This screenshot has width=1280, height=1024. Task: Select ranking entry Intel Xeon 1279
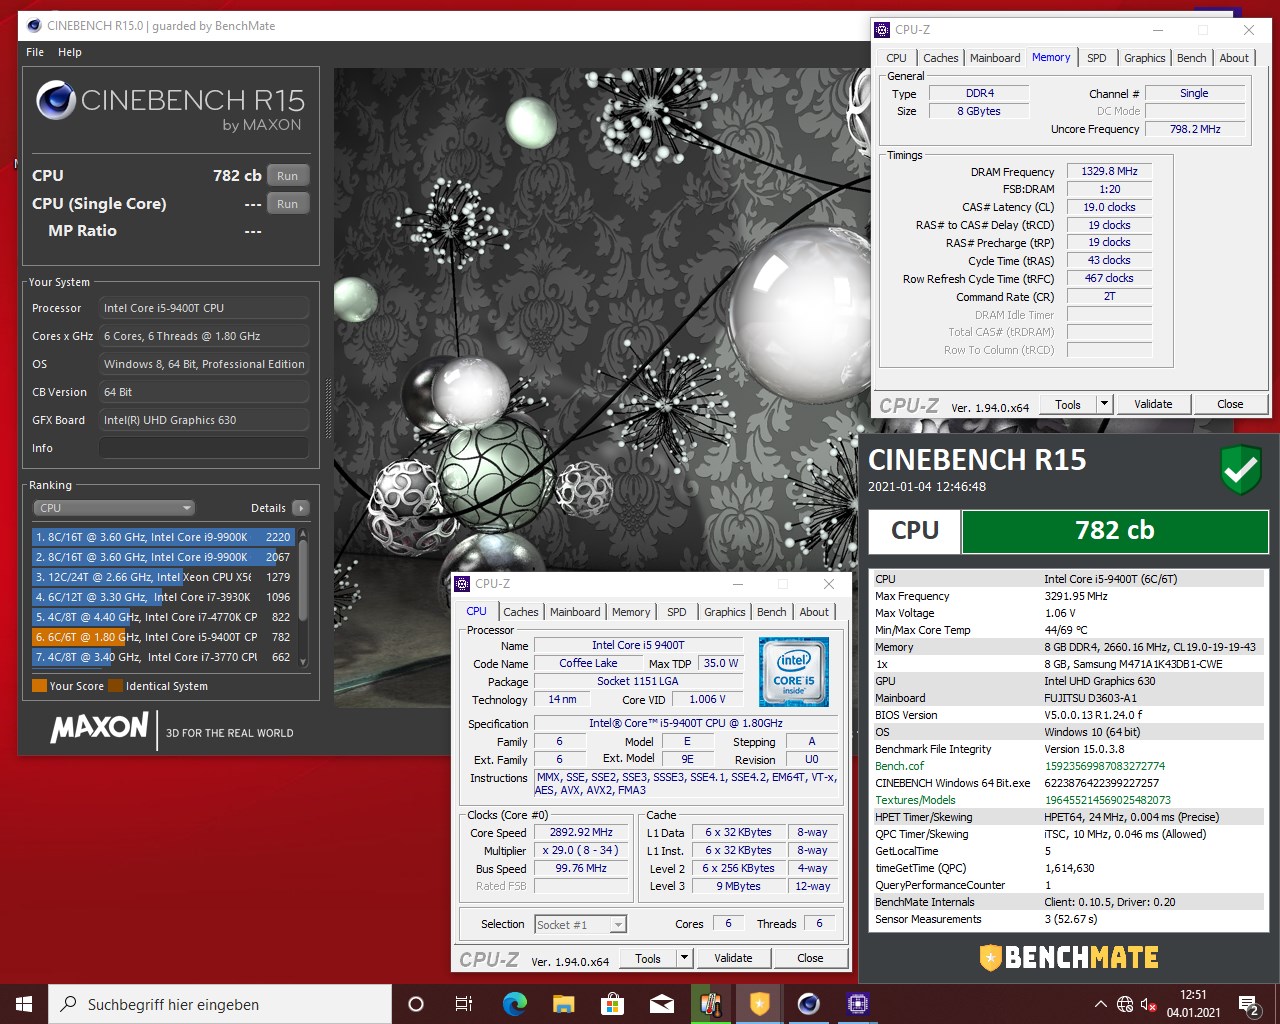[x=163, y=577]
